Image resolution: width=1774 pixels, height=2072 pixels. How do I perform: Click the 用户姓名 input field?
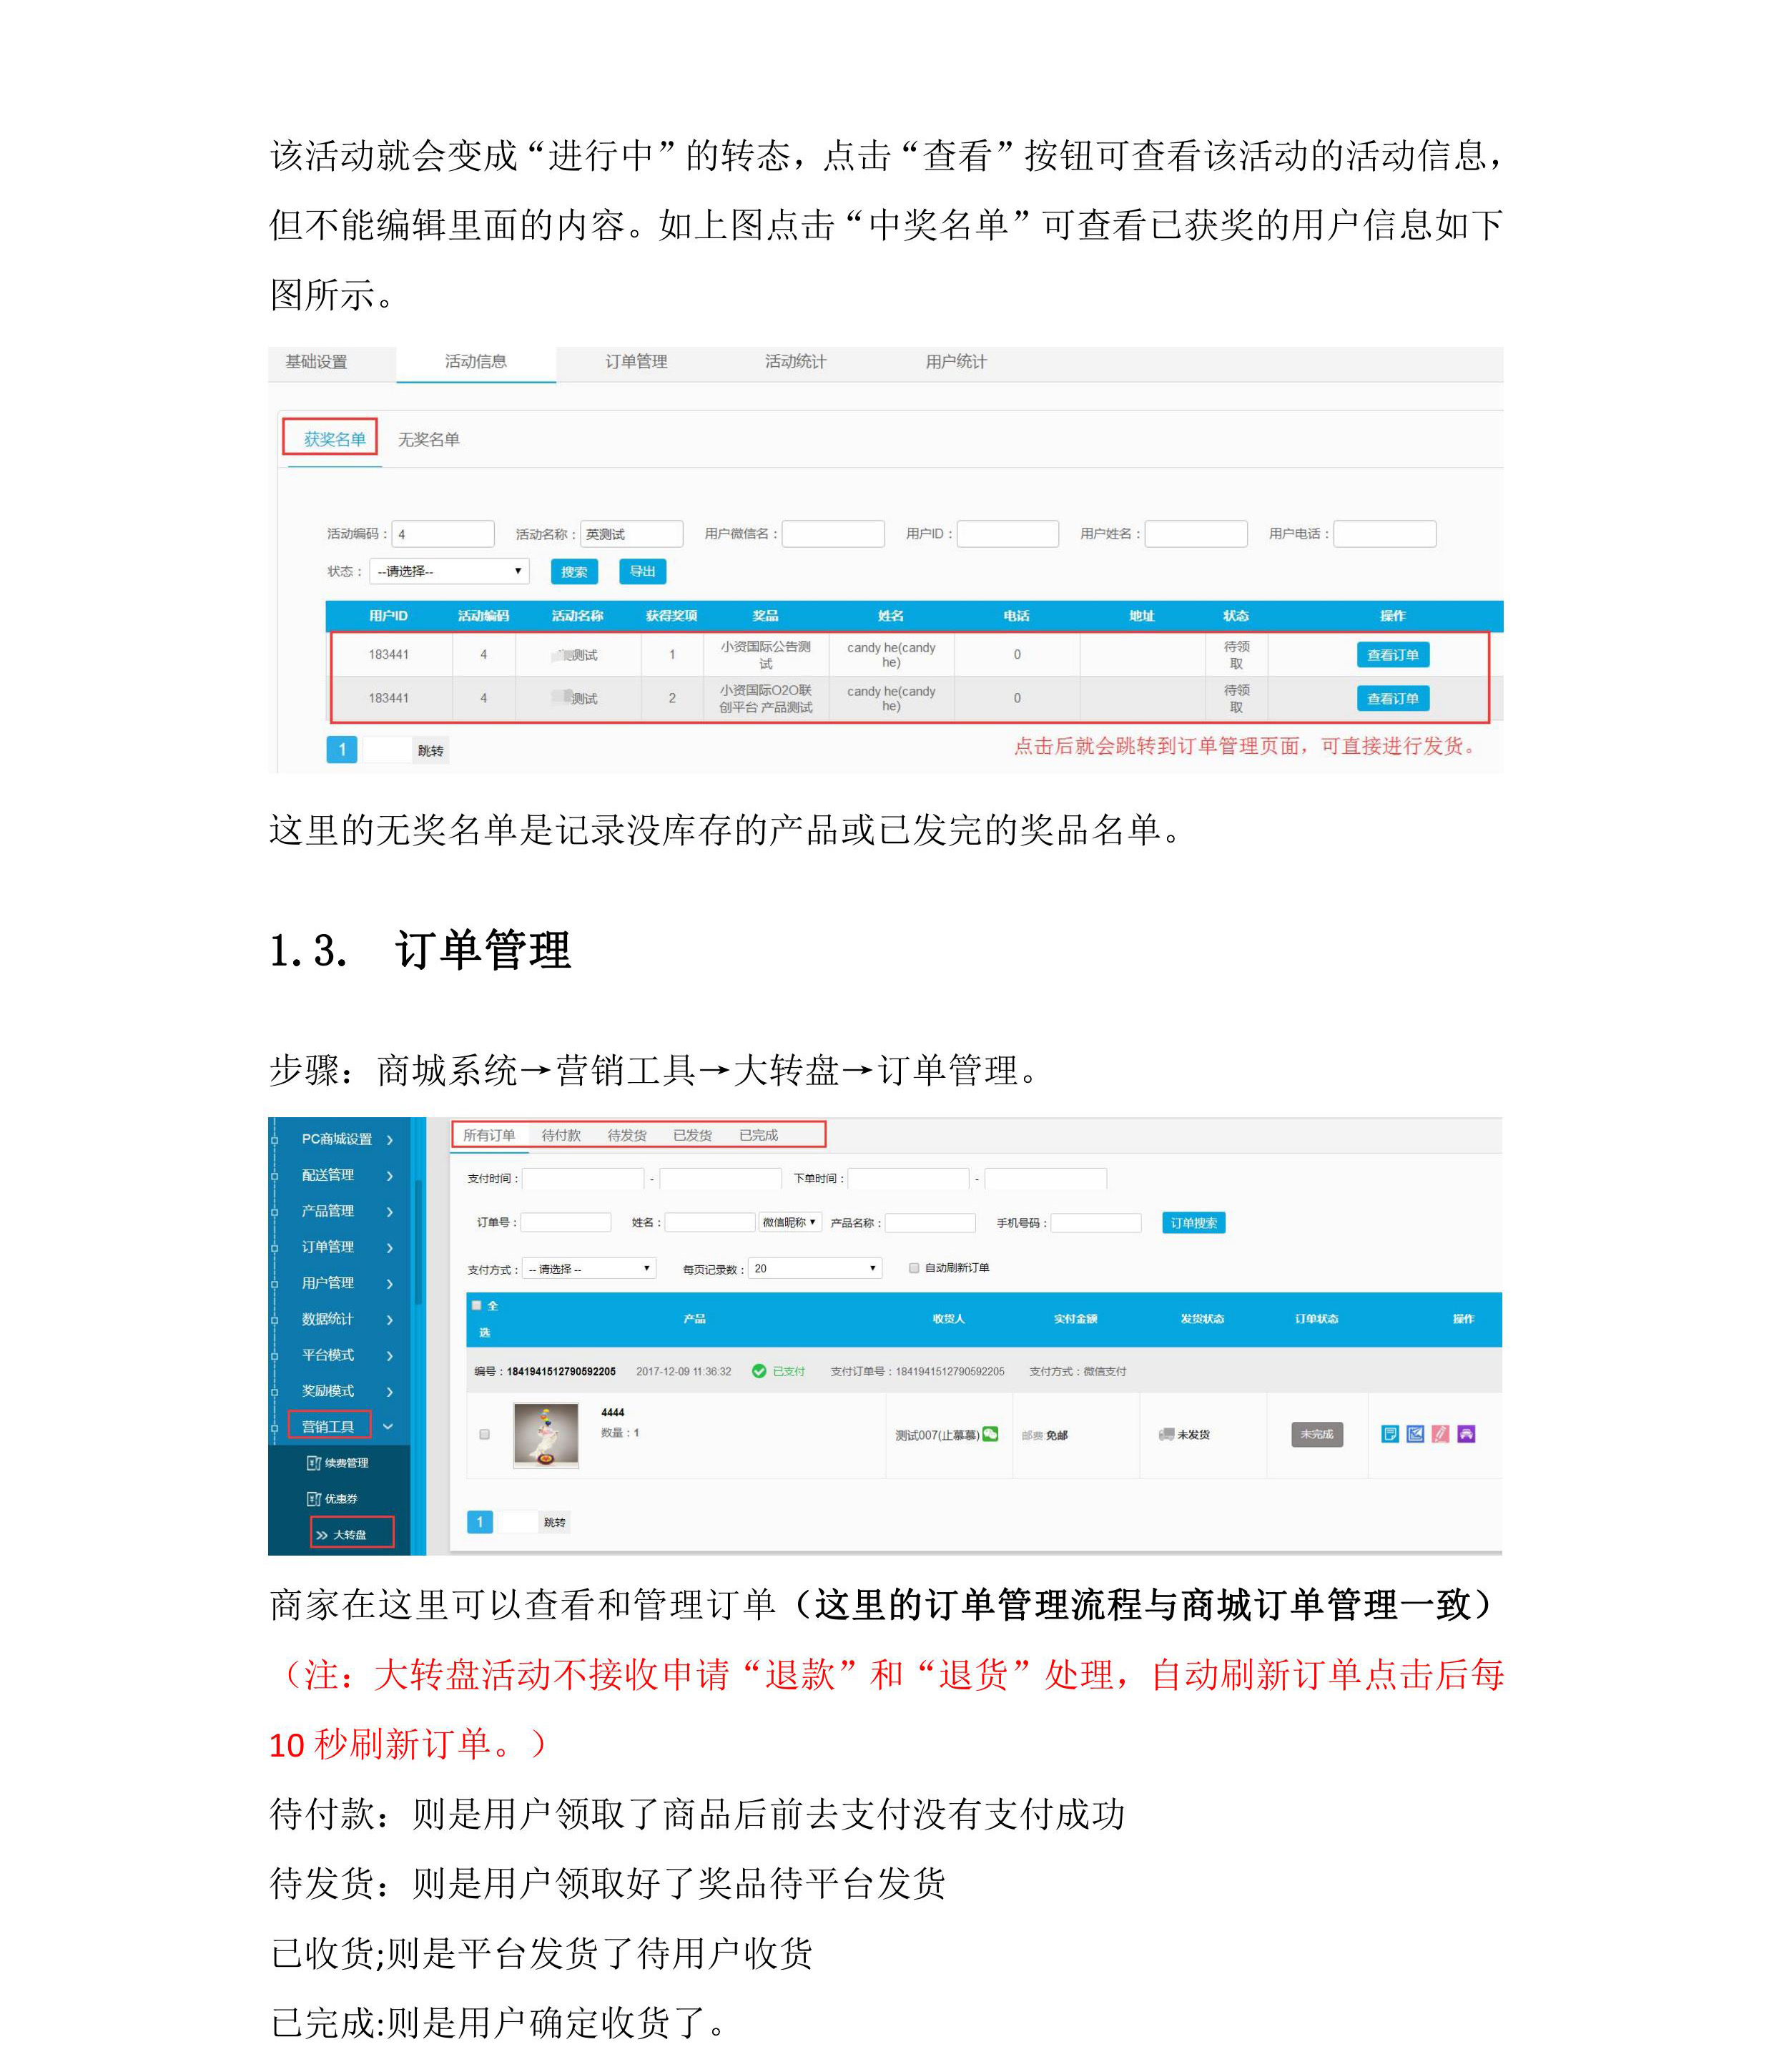[x=1196, y=534]
